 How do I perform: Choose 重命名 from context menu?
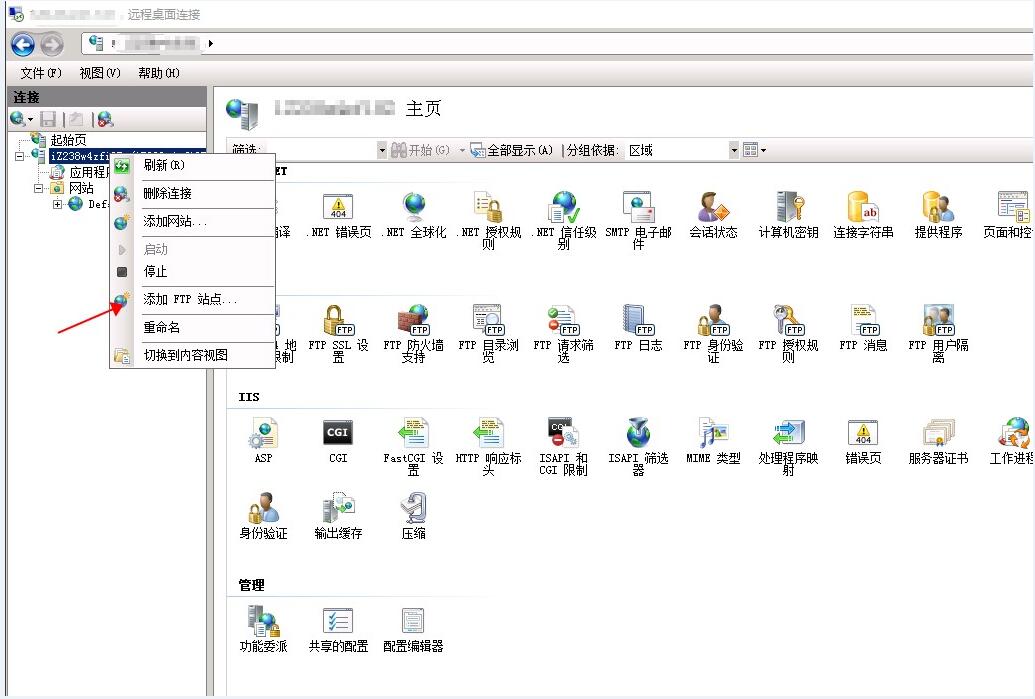[x=192, y=327]
